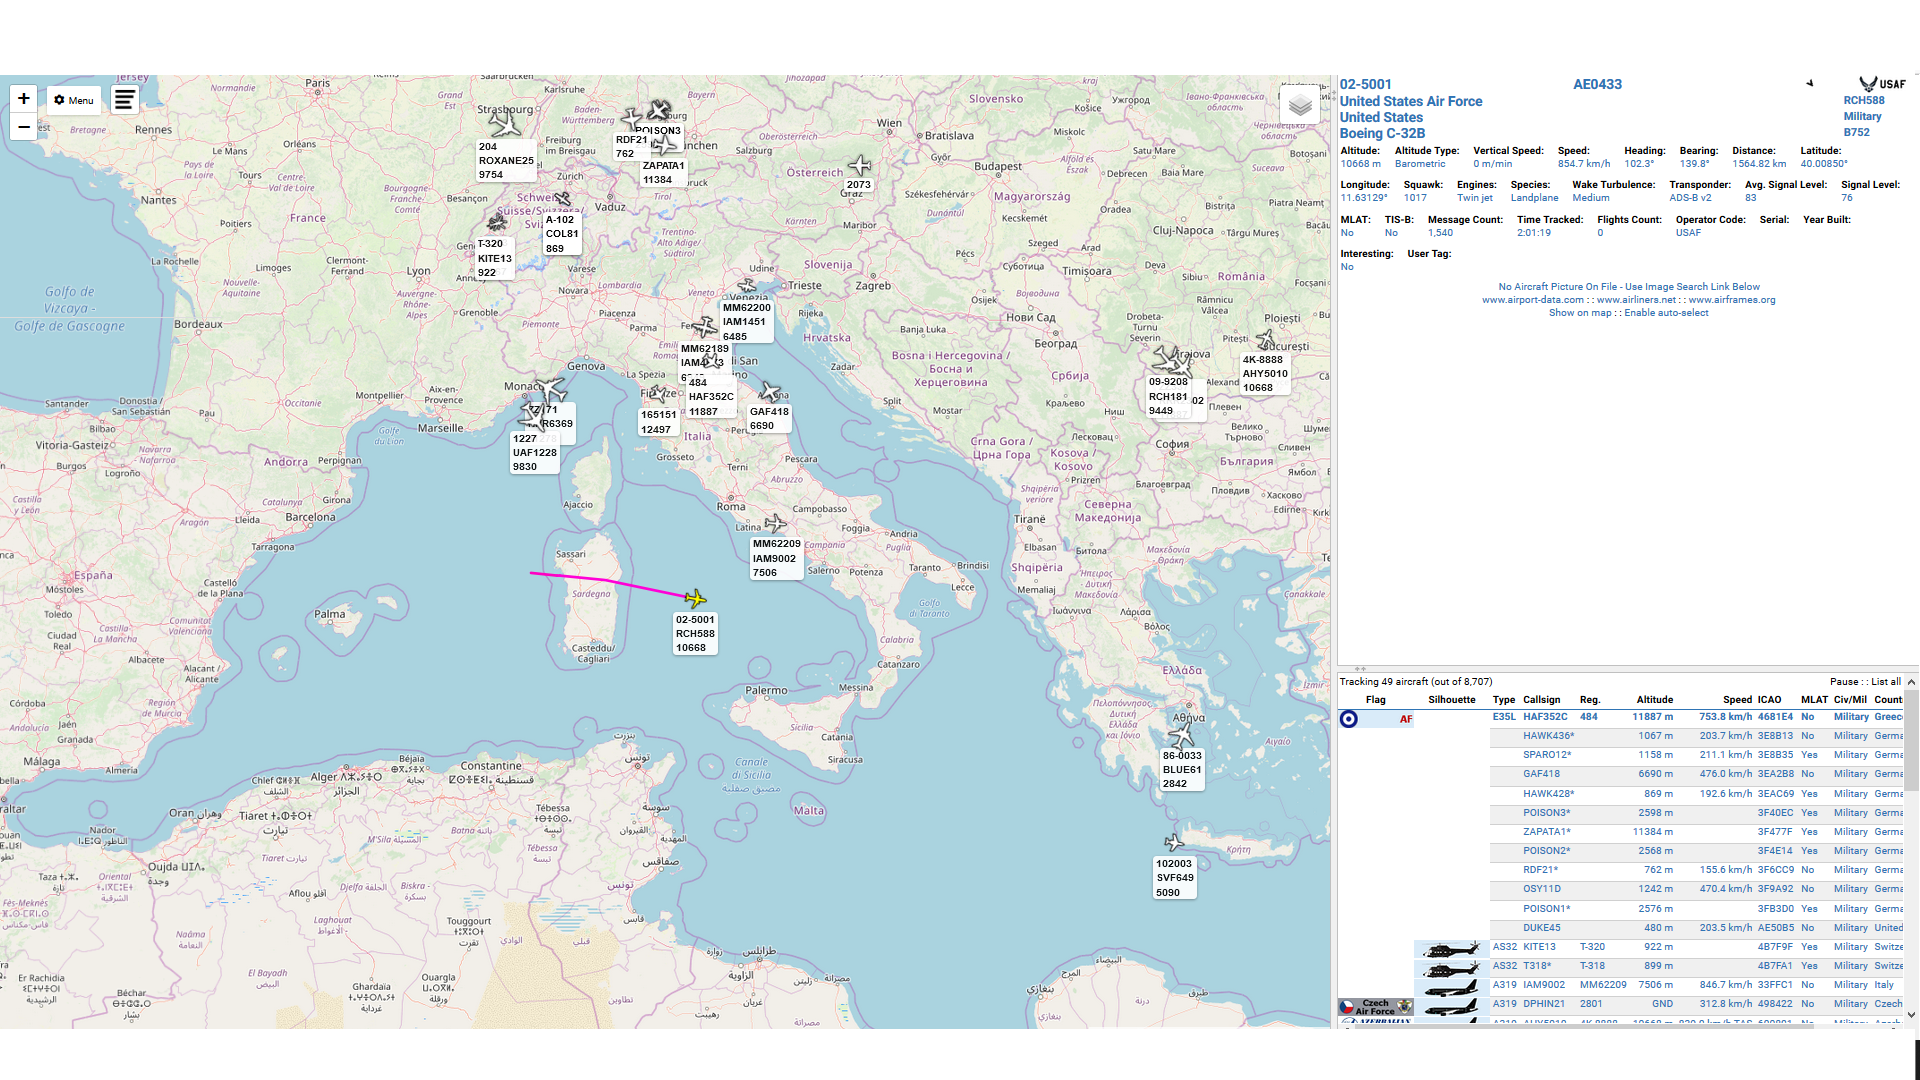The height and width of the screenshot is (1080, 1920).
Task: Open the gear Menu button
Action: point(74,100)
